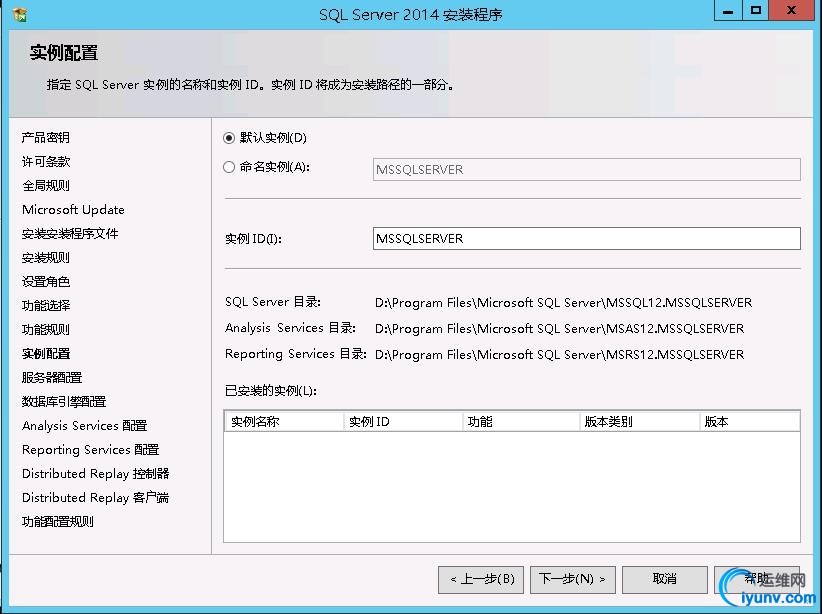
Task: Open the 安装安装程序文件 step
Action: click(x=70, y=234)
